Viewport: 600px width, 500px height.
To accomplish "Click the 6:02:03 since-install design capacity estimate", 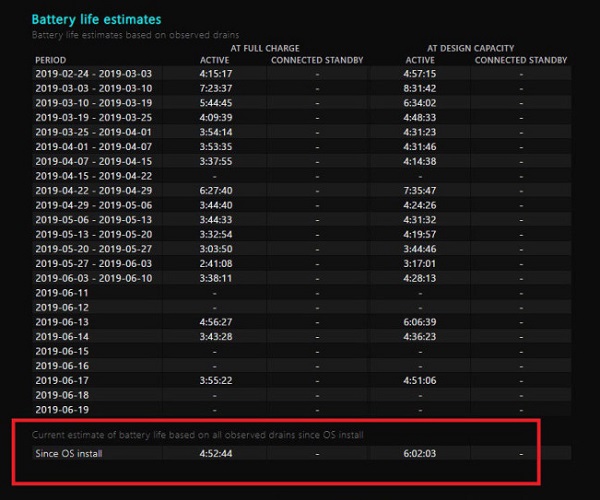I will click(x=419, y=454).
